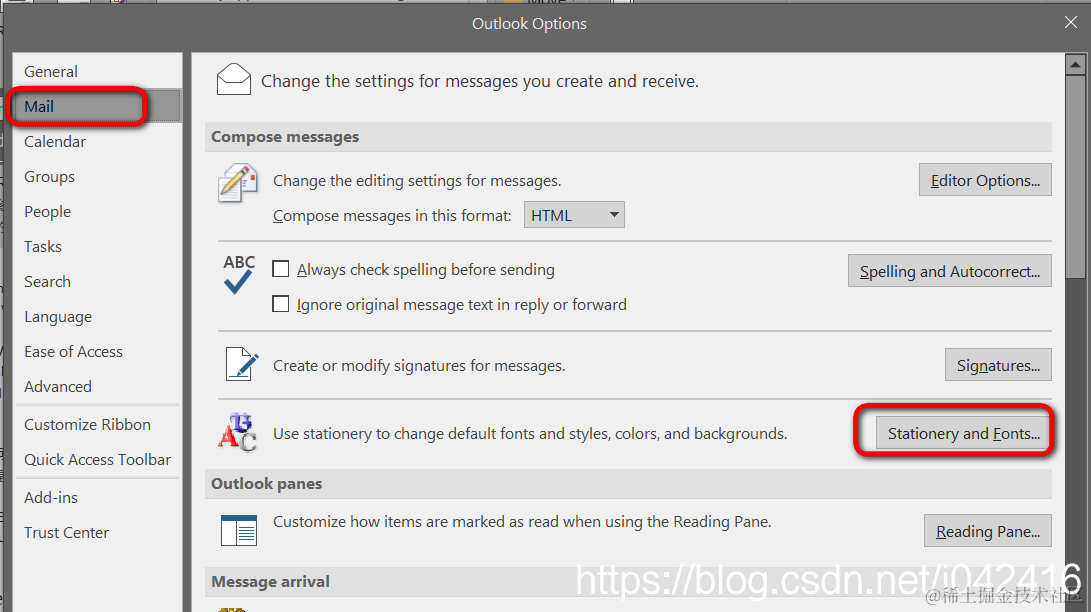
Task: Open the Trust Center category
Action: (x=97, y=533)
